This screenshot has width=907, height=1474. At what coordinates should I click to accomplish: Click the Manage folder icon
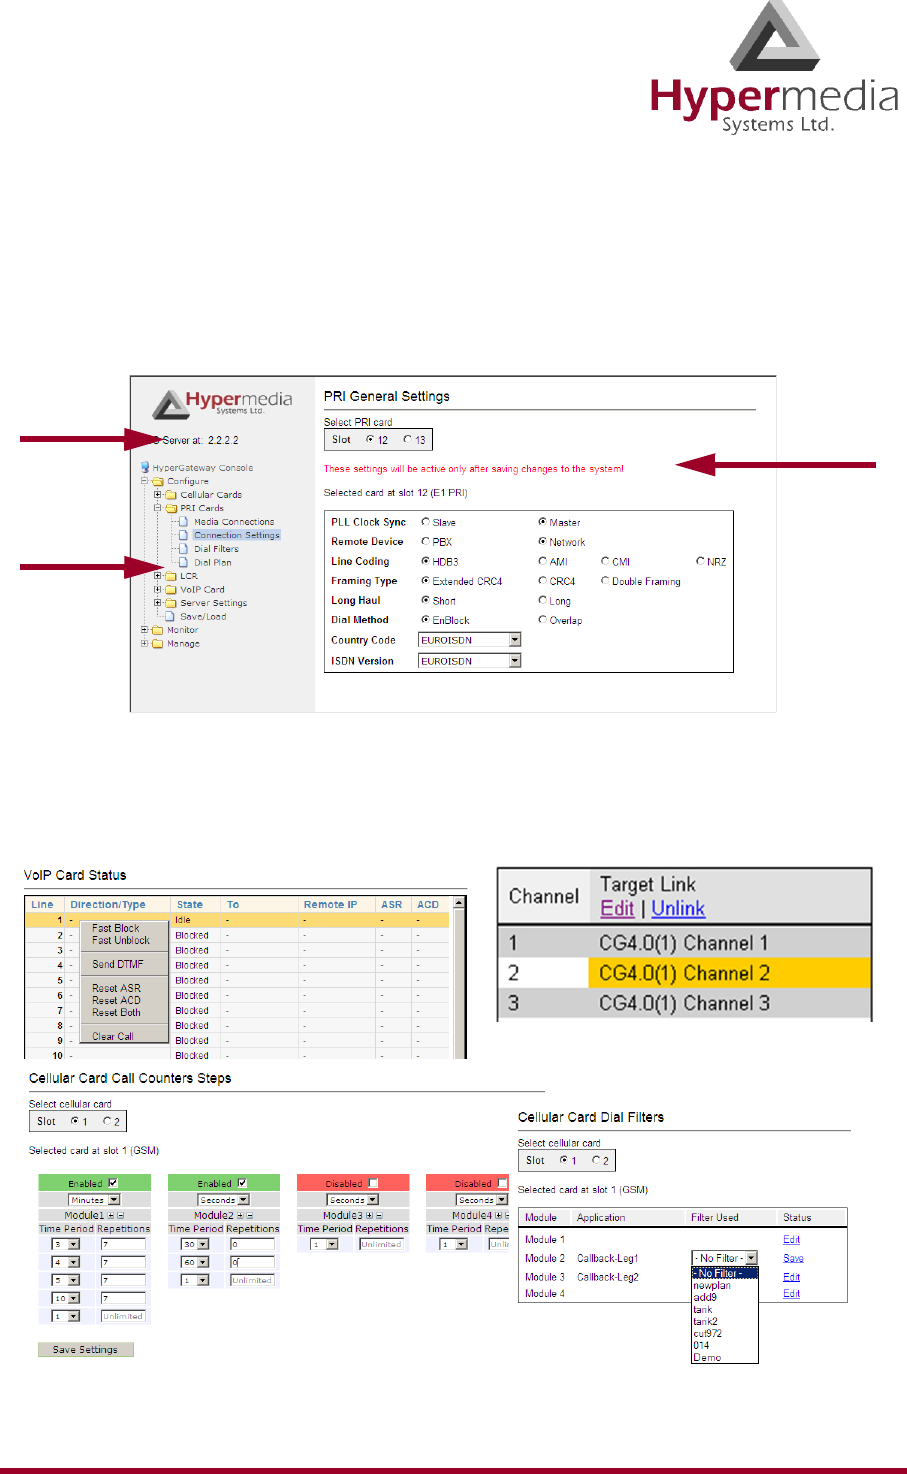[x=158, y=644]
